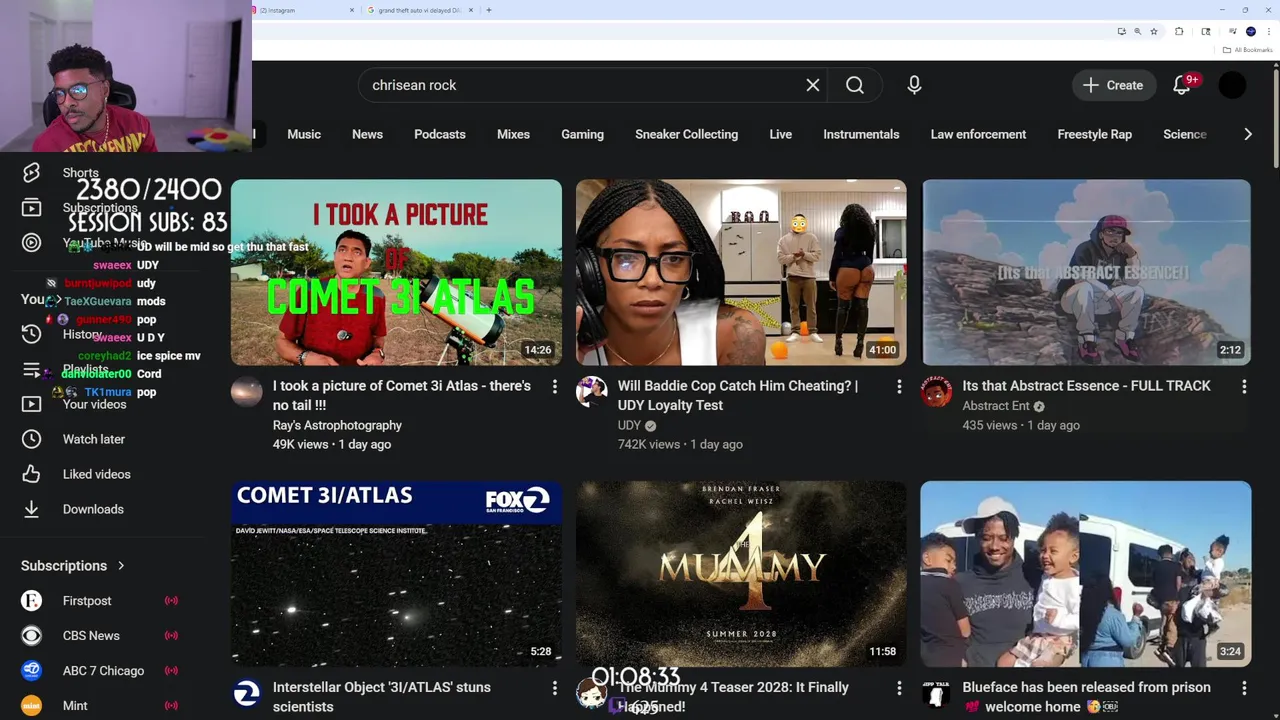Select the Science filter chip
1280x720 pixels.
[1185, 134]
